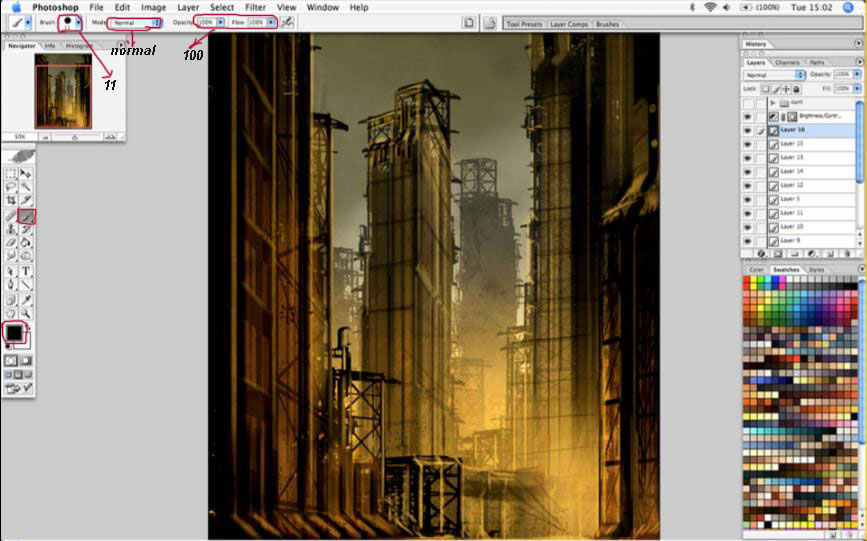Click the Navigator image thumbnail

coord(63,91)
